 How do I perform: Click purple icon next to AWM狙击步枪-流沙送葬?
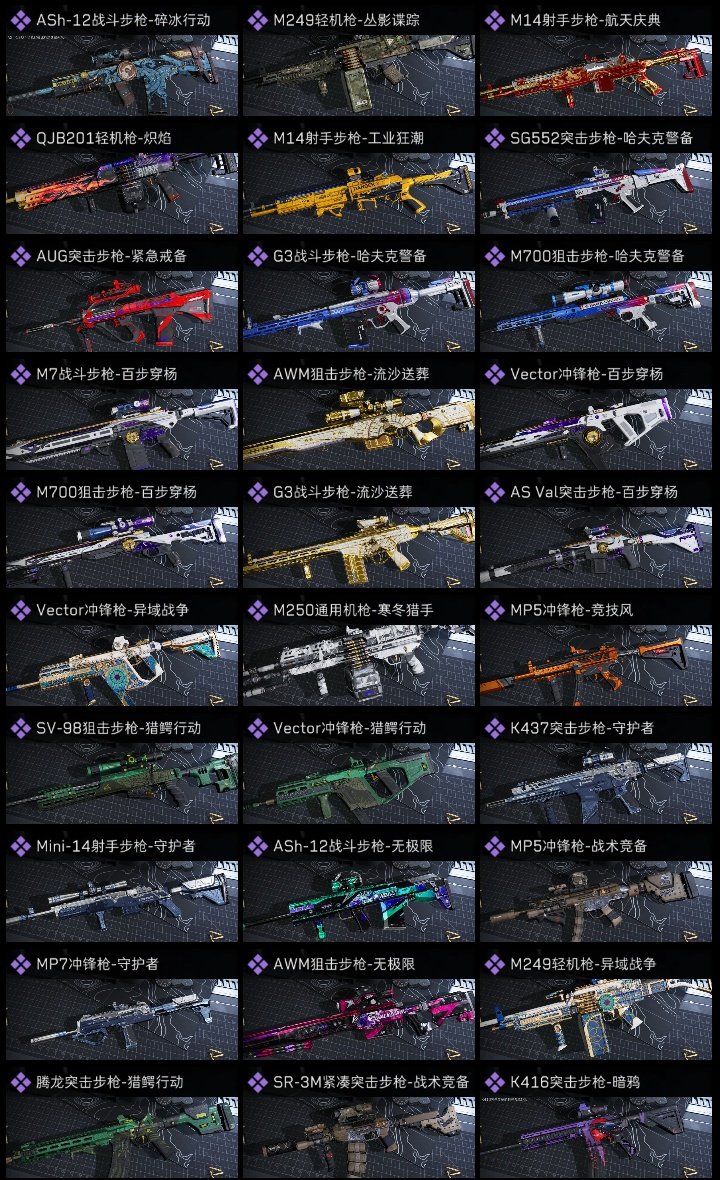pyautogui.click(x=257, y=374)
